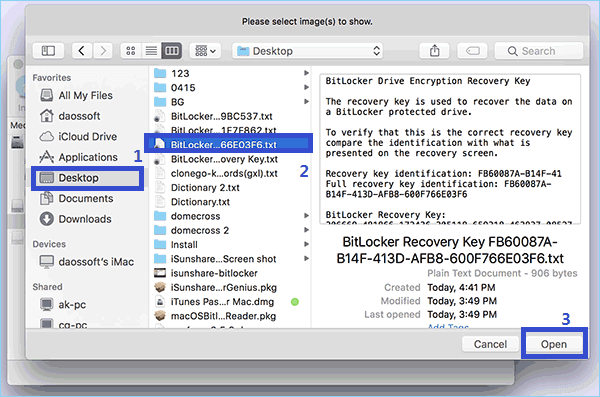The height and width of the screenshot is (397, 600).
Task: Go back with the left chevron
Action: (x=82, y=51)
